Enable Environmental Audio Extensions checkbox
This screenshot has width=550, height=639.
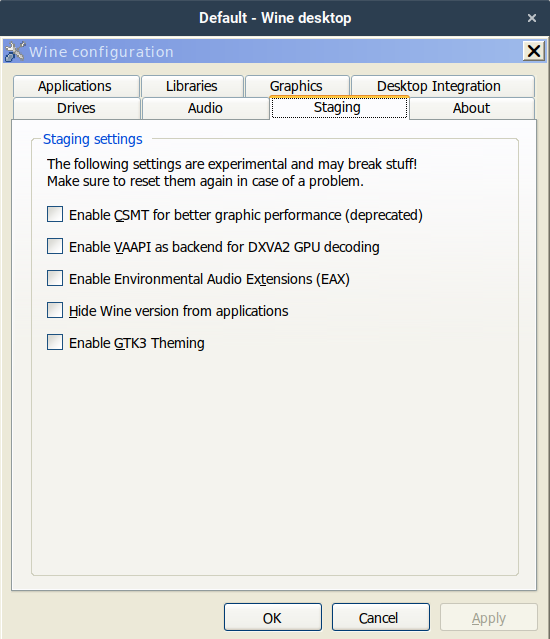pyautogui.click(x=55, y=278)
